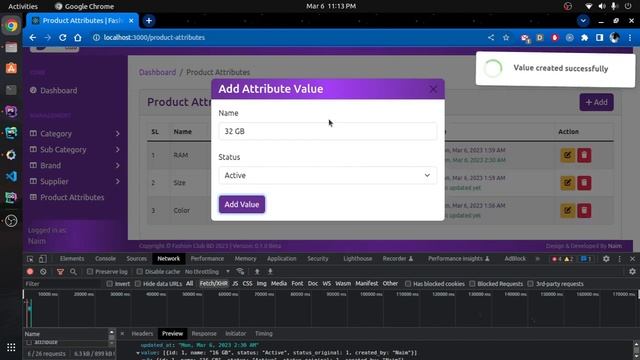The width and height of the screenshot is (640, 360).
Task: Open a new browser tab
Action: [x=149, y=20]
